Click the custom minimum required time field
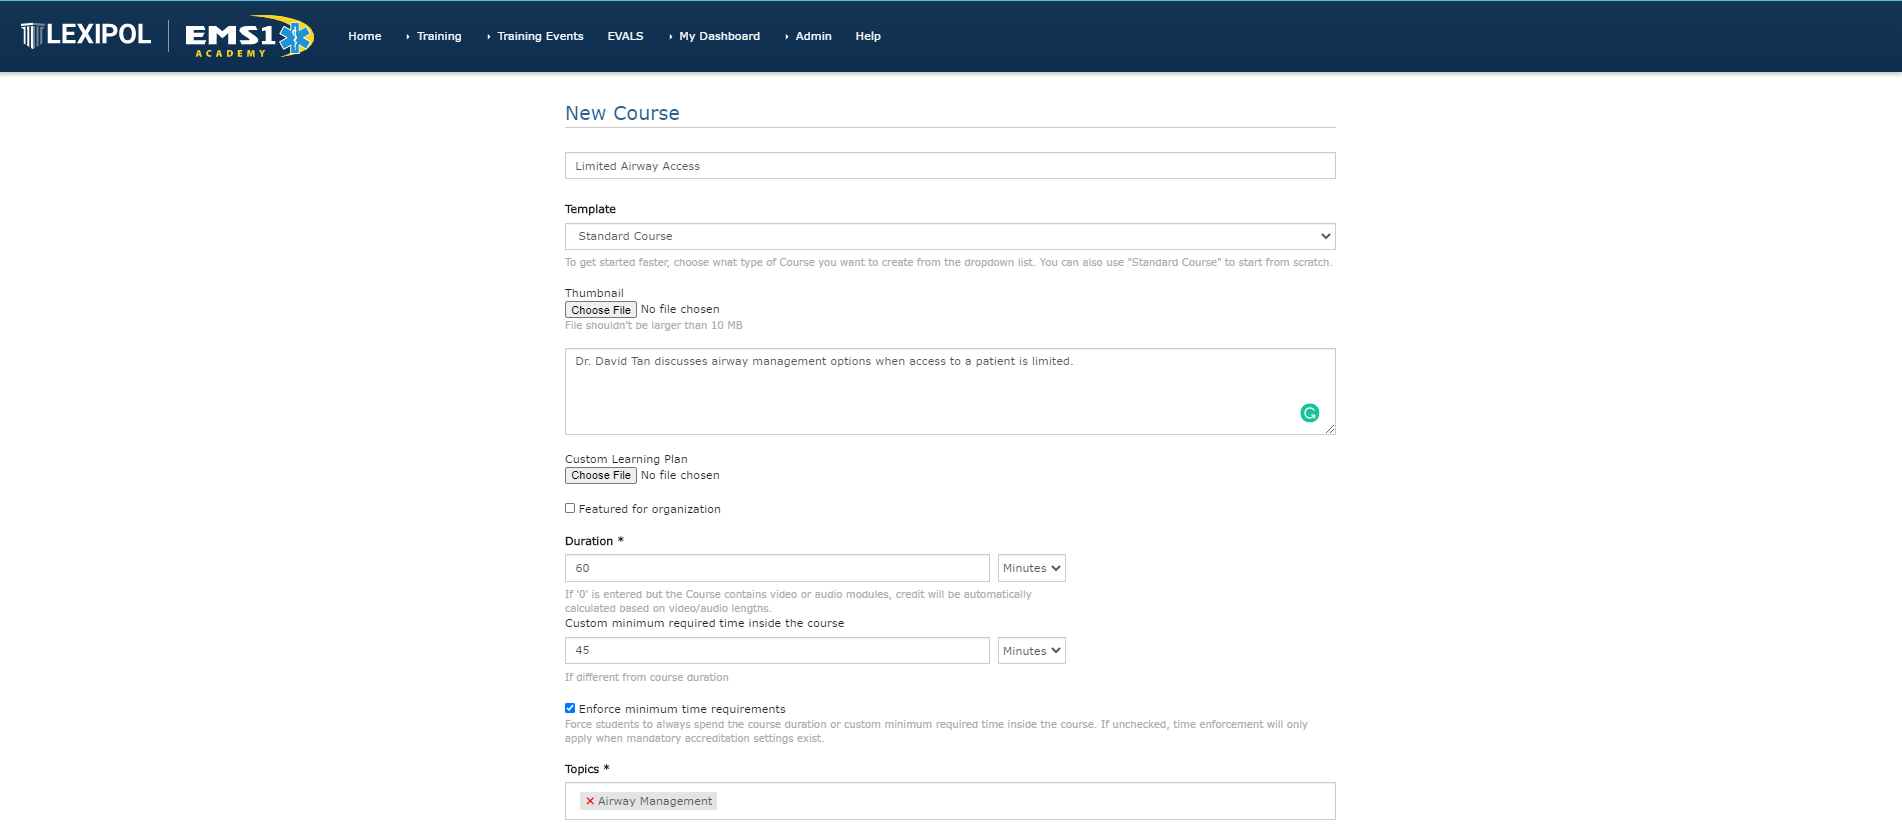The height and width of the screenshot is (825, 1902). click(777, 651)
